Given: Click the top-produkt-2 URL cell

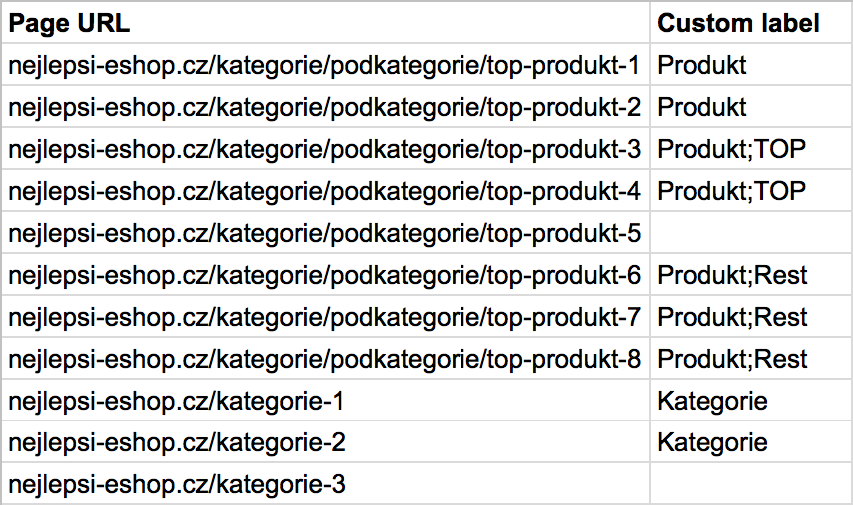Looking at the screenshot, I should 325,107.
